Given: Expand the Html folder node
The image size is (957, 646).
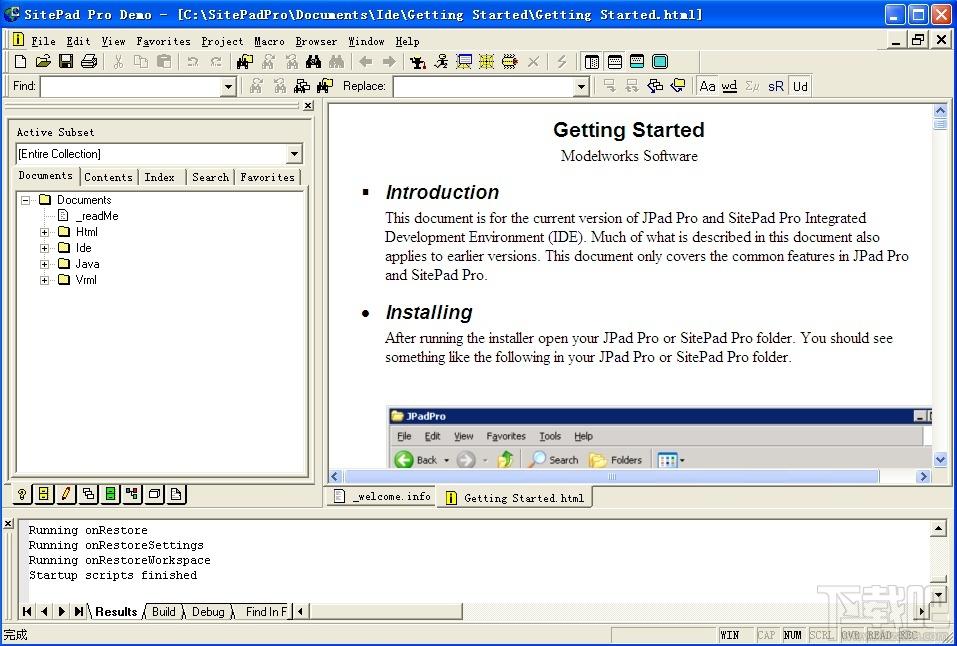Looking at the screenshot, I should click(44, 232).
